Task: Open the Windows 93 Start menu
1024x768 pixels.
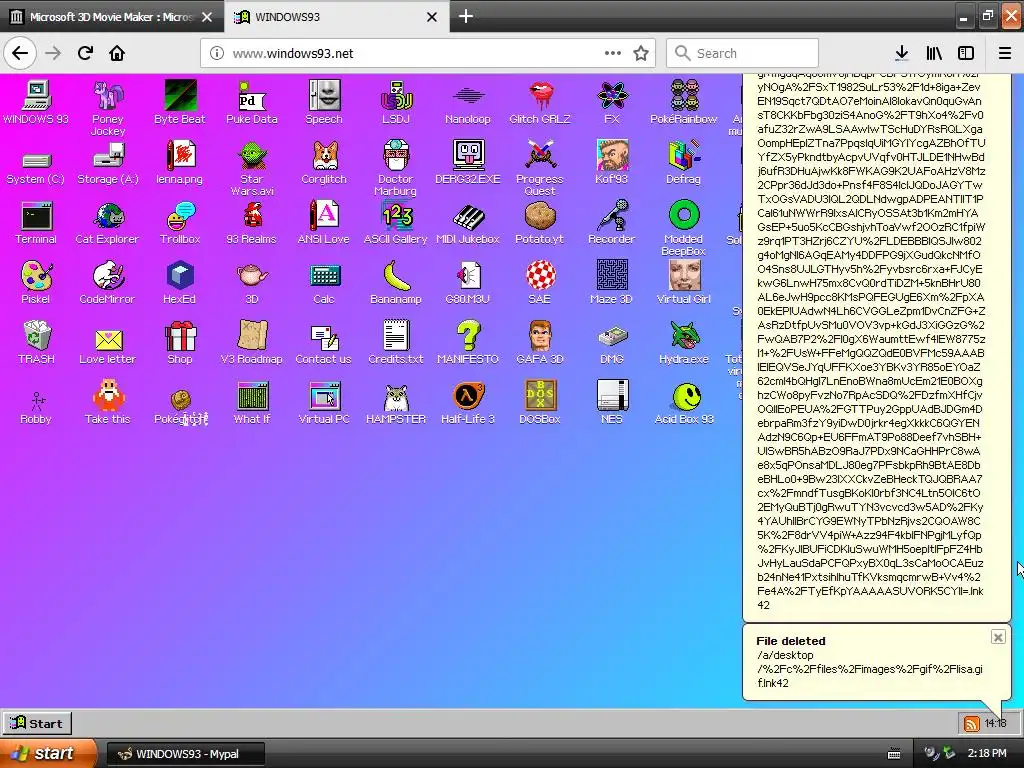Action: [x=37, y=723]
